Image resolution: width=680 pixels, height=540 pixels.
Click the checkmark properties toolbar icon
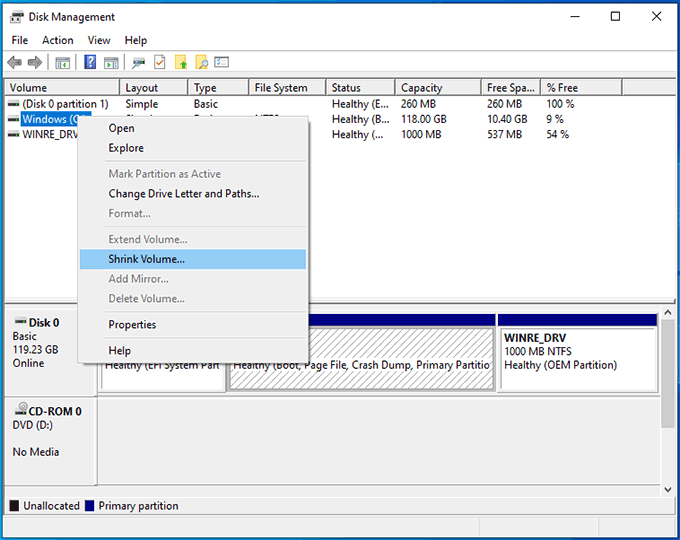tap(159, 63)
